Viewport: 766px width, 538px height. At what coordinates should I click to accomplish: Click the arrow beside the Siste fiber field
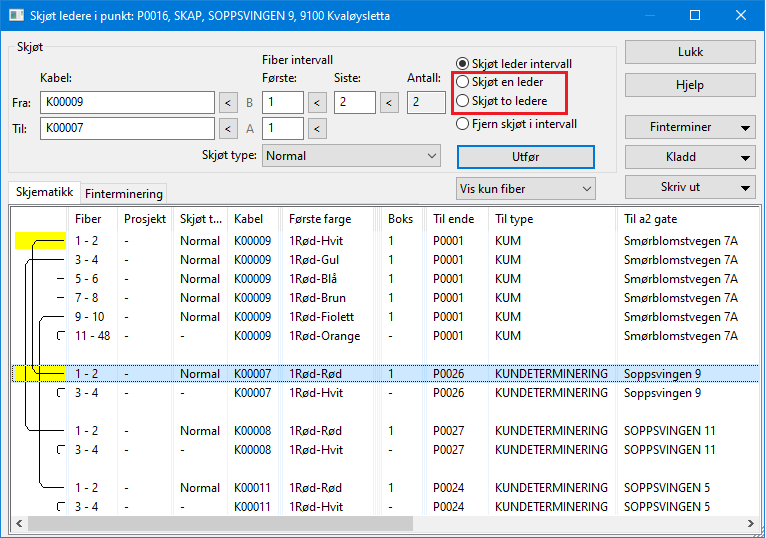tap(389, 103)
